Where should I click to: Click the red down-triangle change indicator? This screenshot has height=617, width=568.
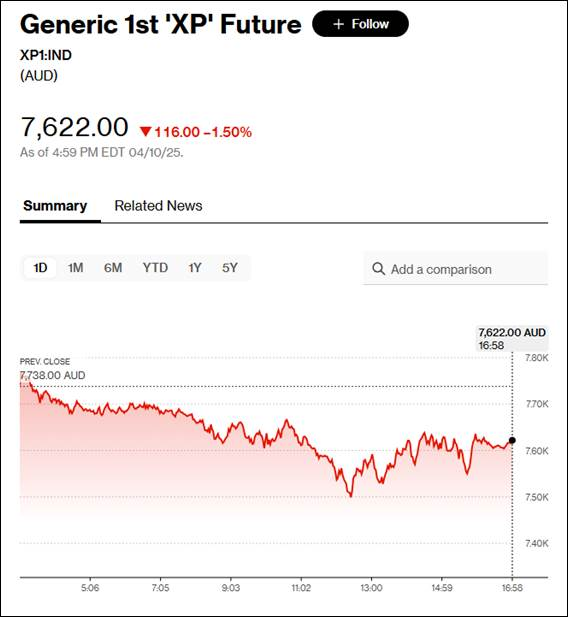146,131
